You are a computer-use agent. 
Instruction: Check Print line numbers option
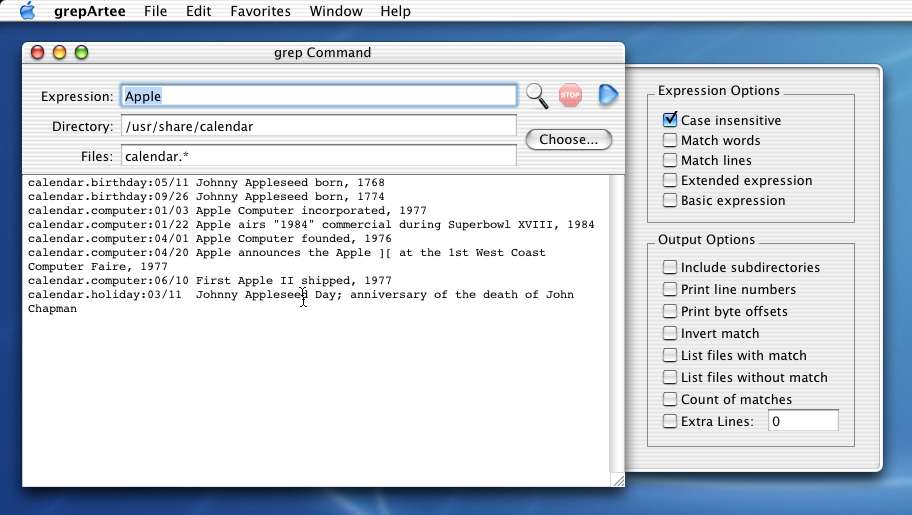[670, 290]
